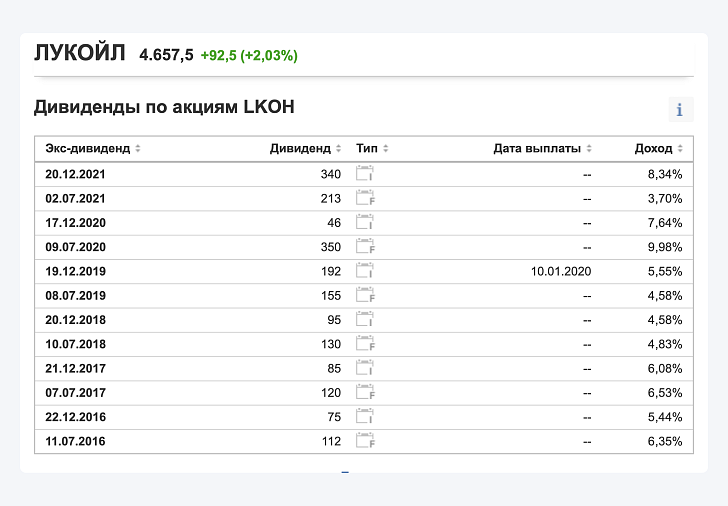The height and width of the screenshot is (506, 728).
Task: Select the 20.12.2021 ex-dividend date
Action: point(75,174)
